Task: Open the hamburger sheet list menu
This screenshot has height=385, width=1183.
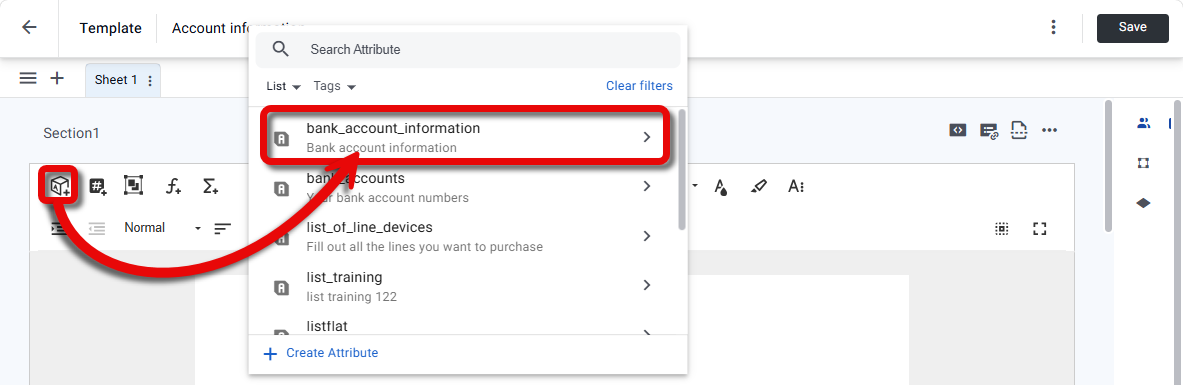Action: [x=28, y=79]
